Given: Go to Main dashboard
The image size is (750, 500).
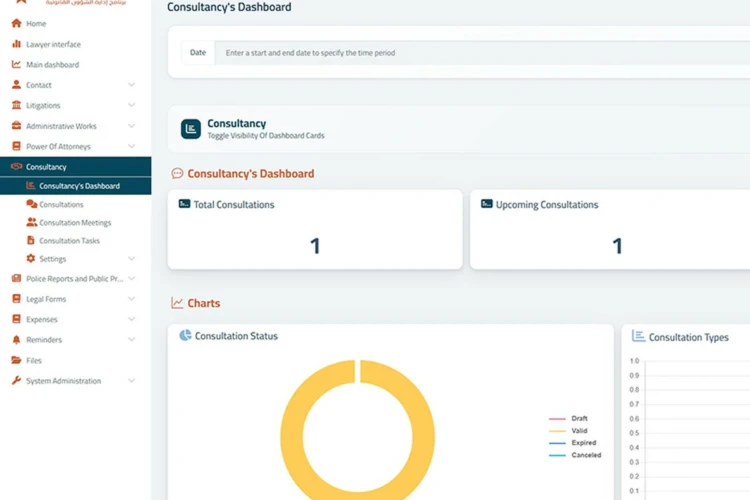Looking at the screenshot, I should pyautogui.click(x=76, y=65).
